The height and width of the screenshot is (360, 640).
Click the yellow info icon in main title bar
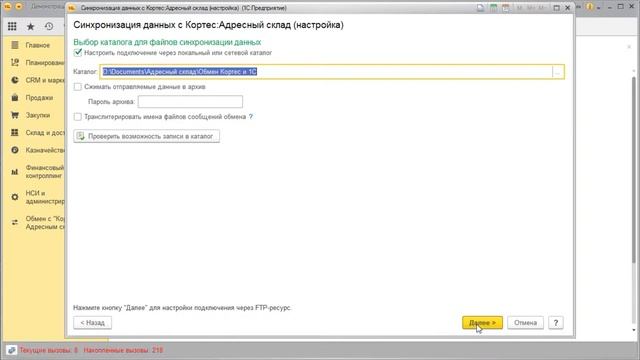click(589, 7)
